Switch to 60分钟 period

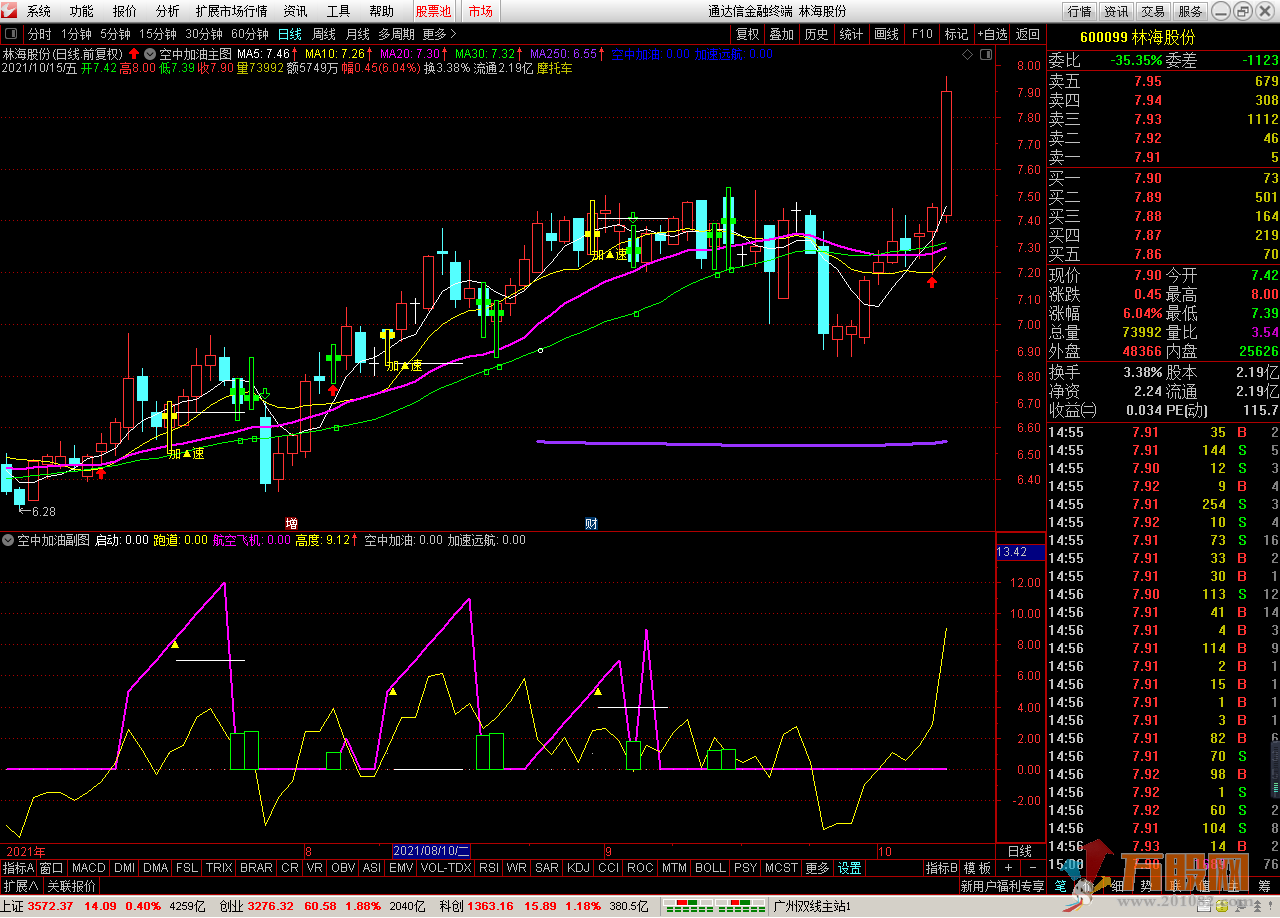click(x=250, y=34)
